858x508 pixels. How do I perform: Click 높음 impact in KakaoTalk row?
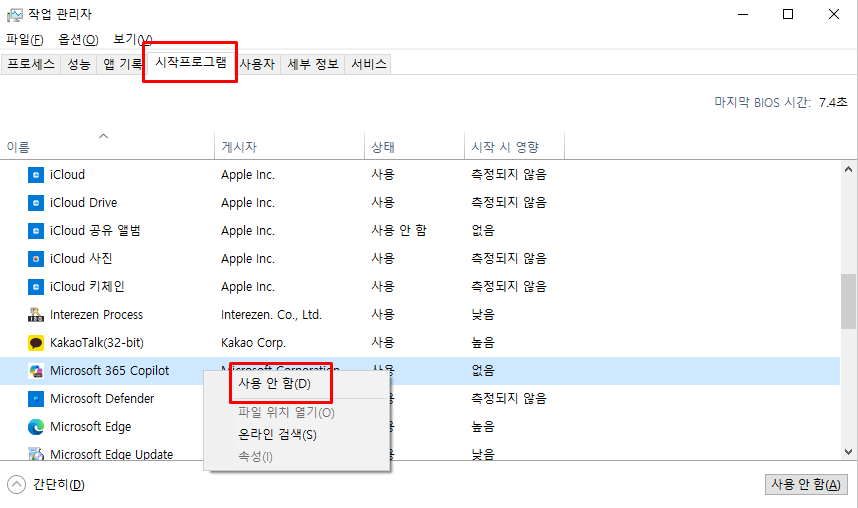[x=483, y=343]
